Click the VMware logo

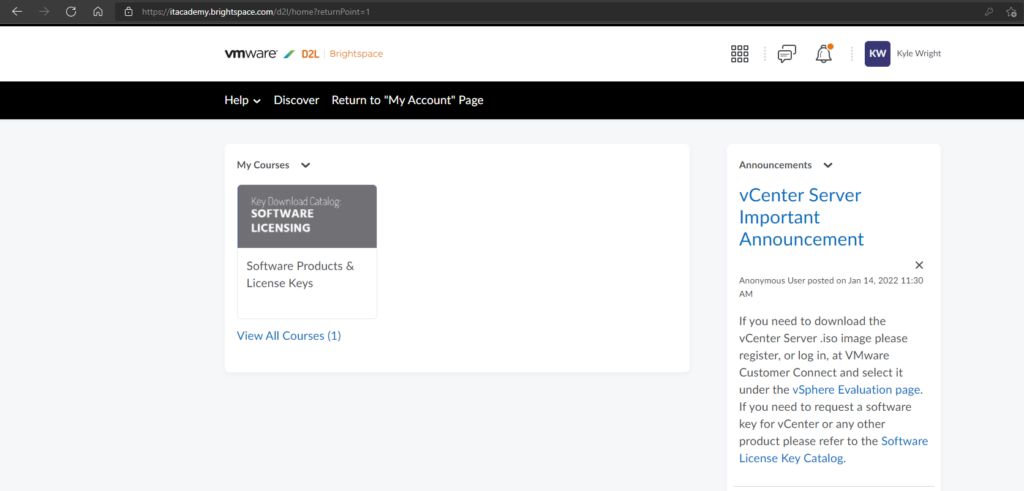[x=251, y=54]
